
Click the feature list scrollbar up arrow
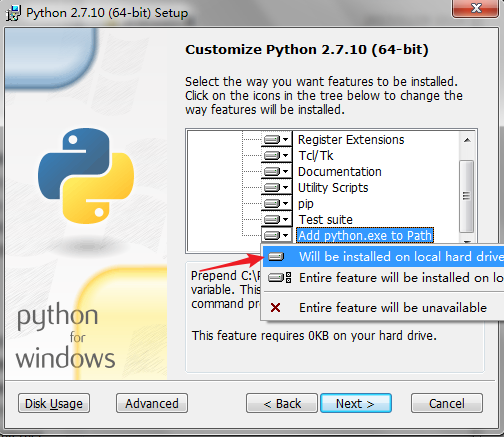467,140
